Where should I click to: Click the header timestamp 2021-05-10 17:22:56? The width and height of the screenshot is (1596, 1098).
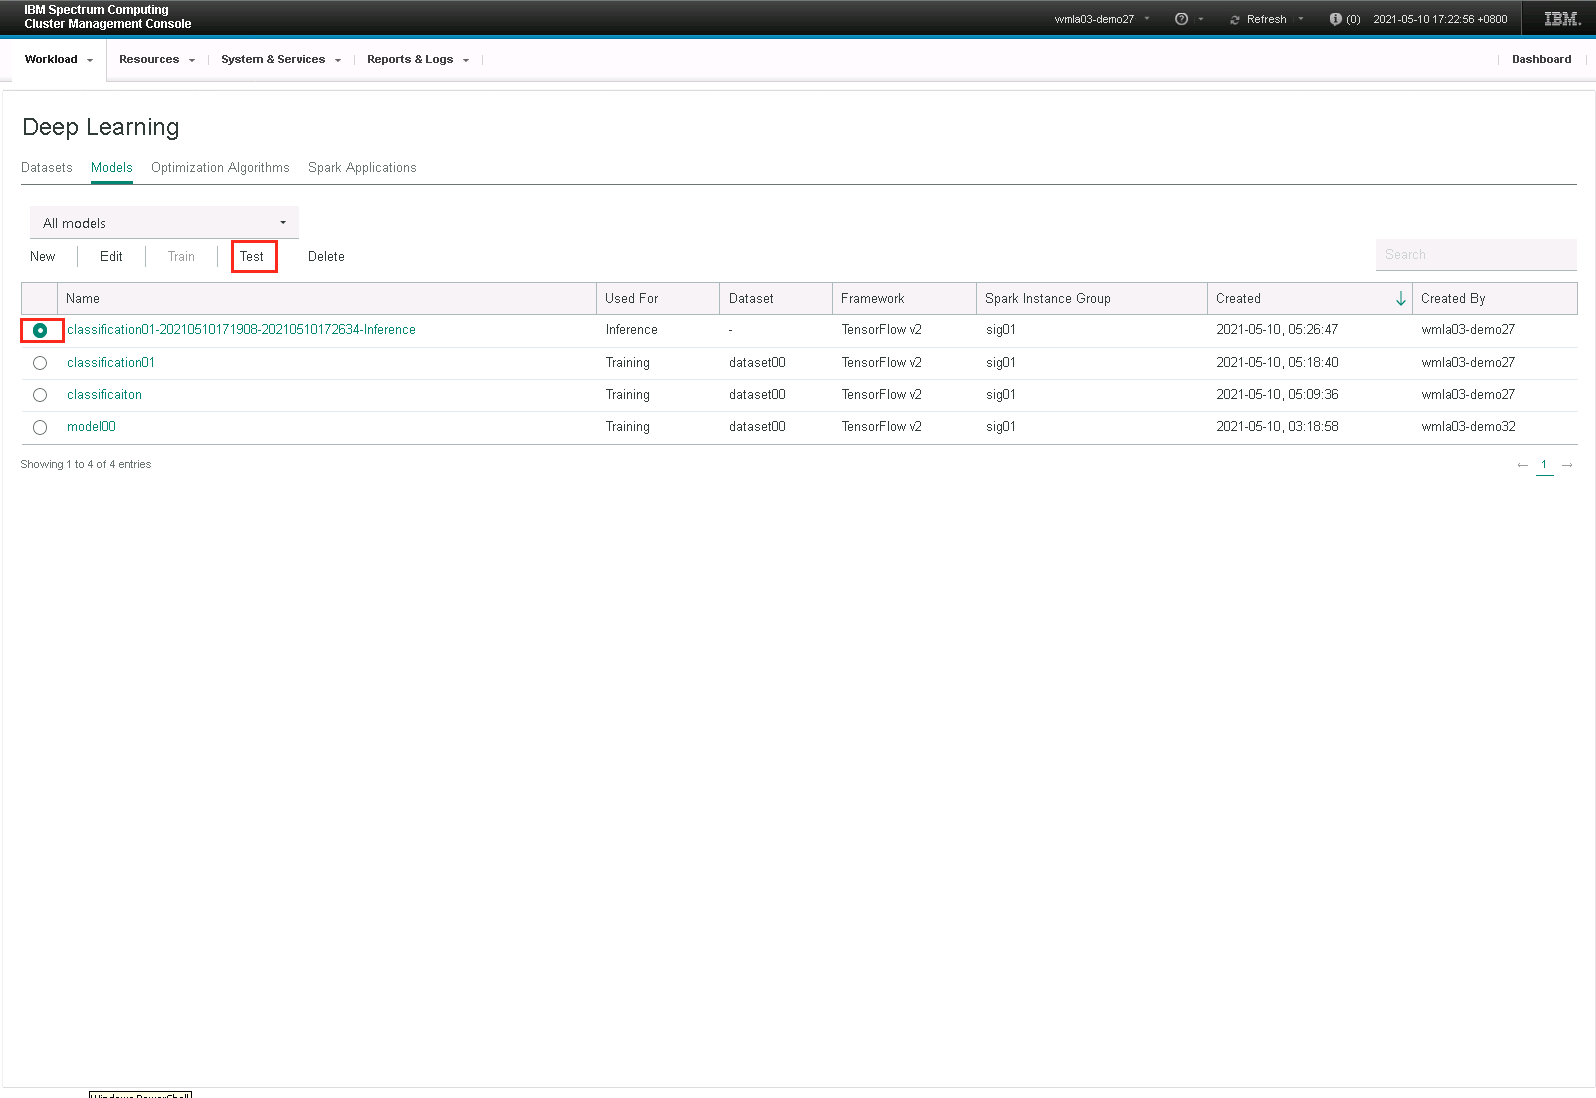click(1440, 19)
